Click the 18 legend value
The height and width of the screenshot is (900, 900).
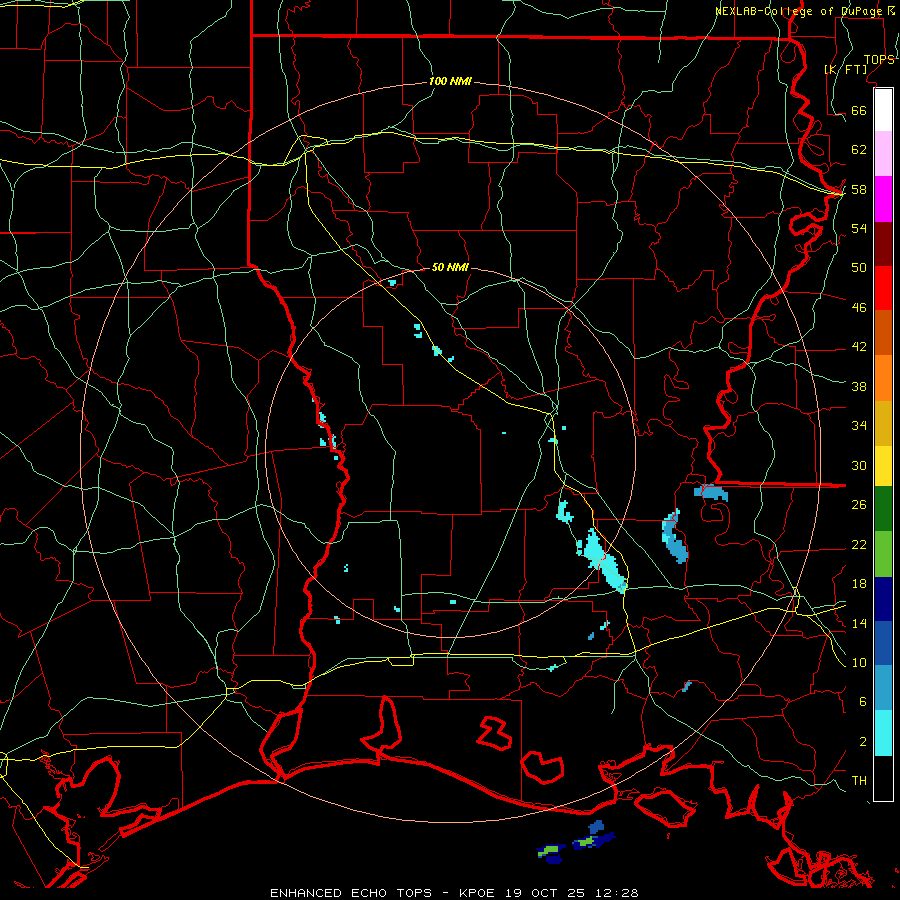click(x=859, y=584)
